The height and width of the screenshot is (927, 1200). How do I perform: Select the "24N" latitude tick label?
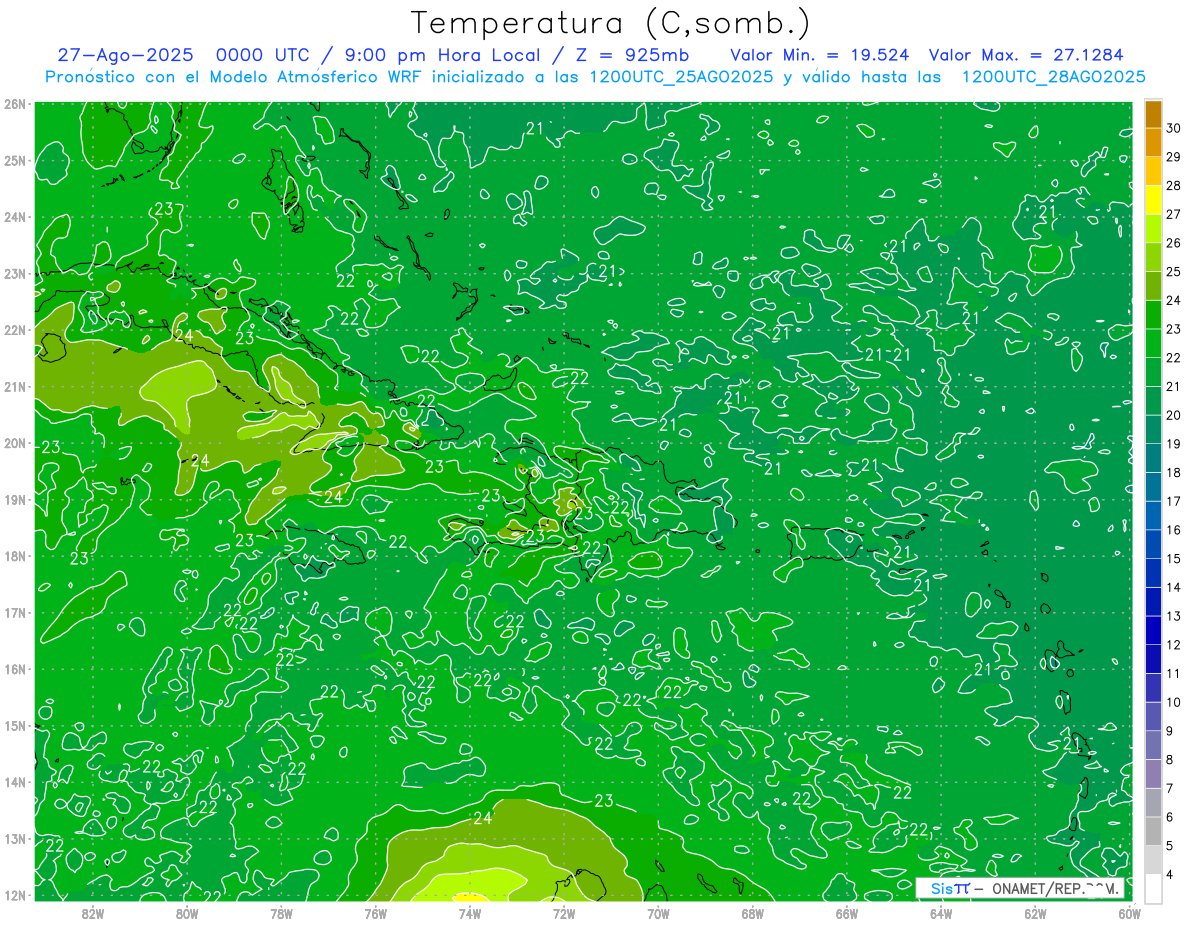pos(15,217)
